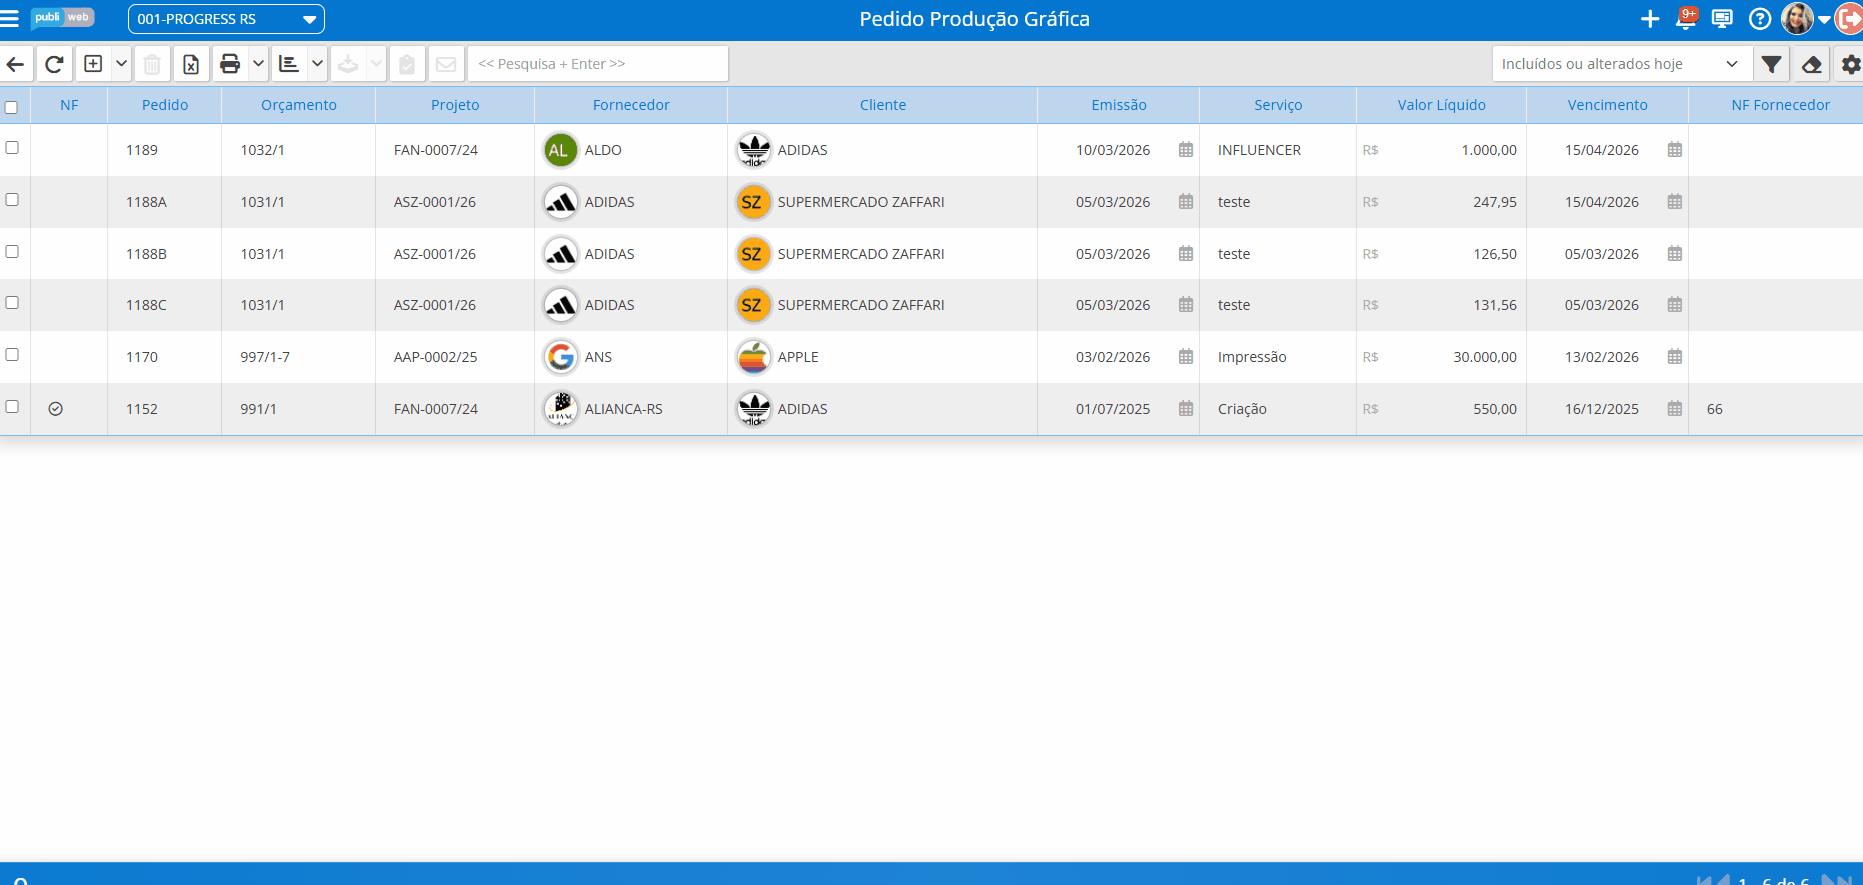Screen dimensions: 1863x885
Task: Open notifications bell with 9+ badge
Action: click(1686, 19)
